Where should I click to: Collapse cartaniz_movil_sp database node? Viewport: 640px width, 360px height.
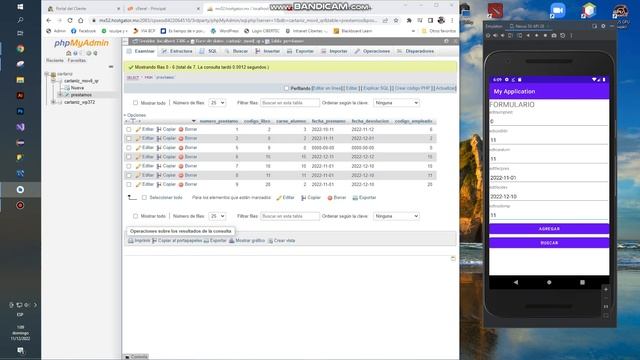tap(53, 81)
